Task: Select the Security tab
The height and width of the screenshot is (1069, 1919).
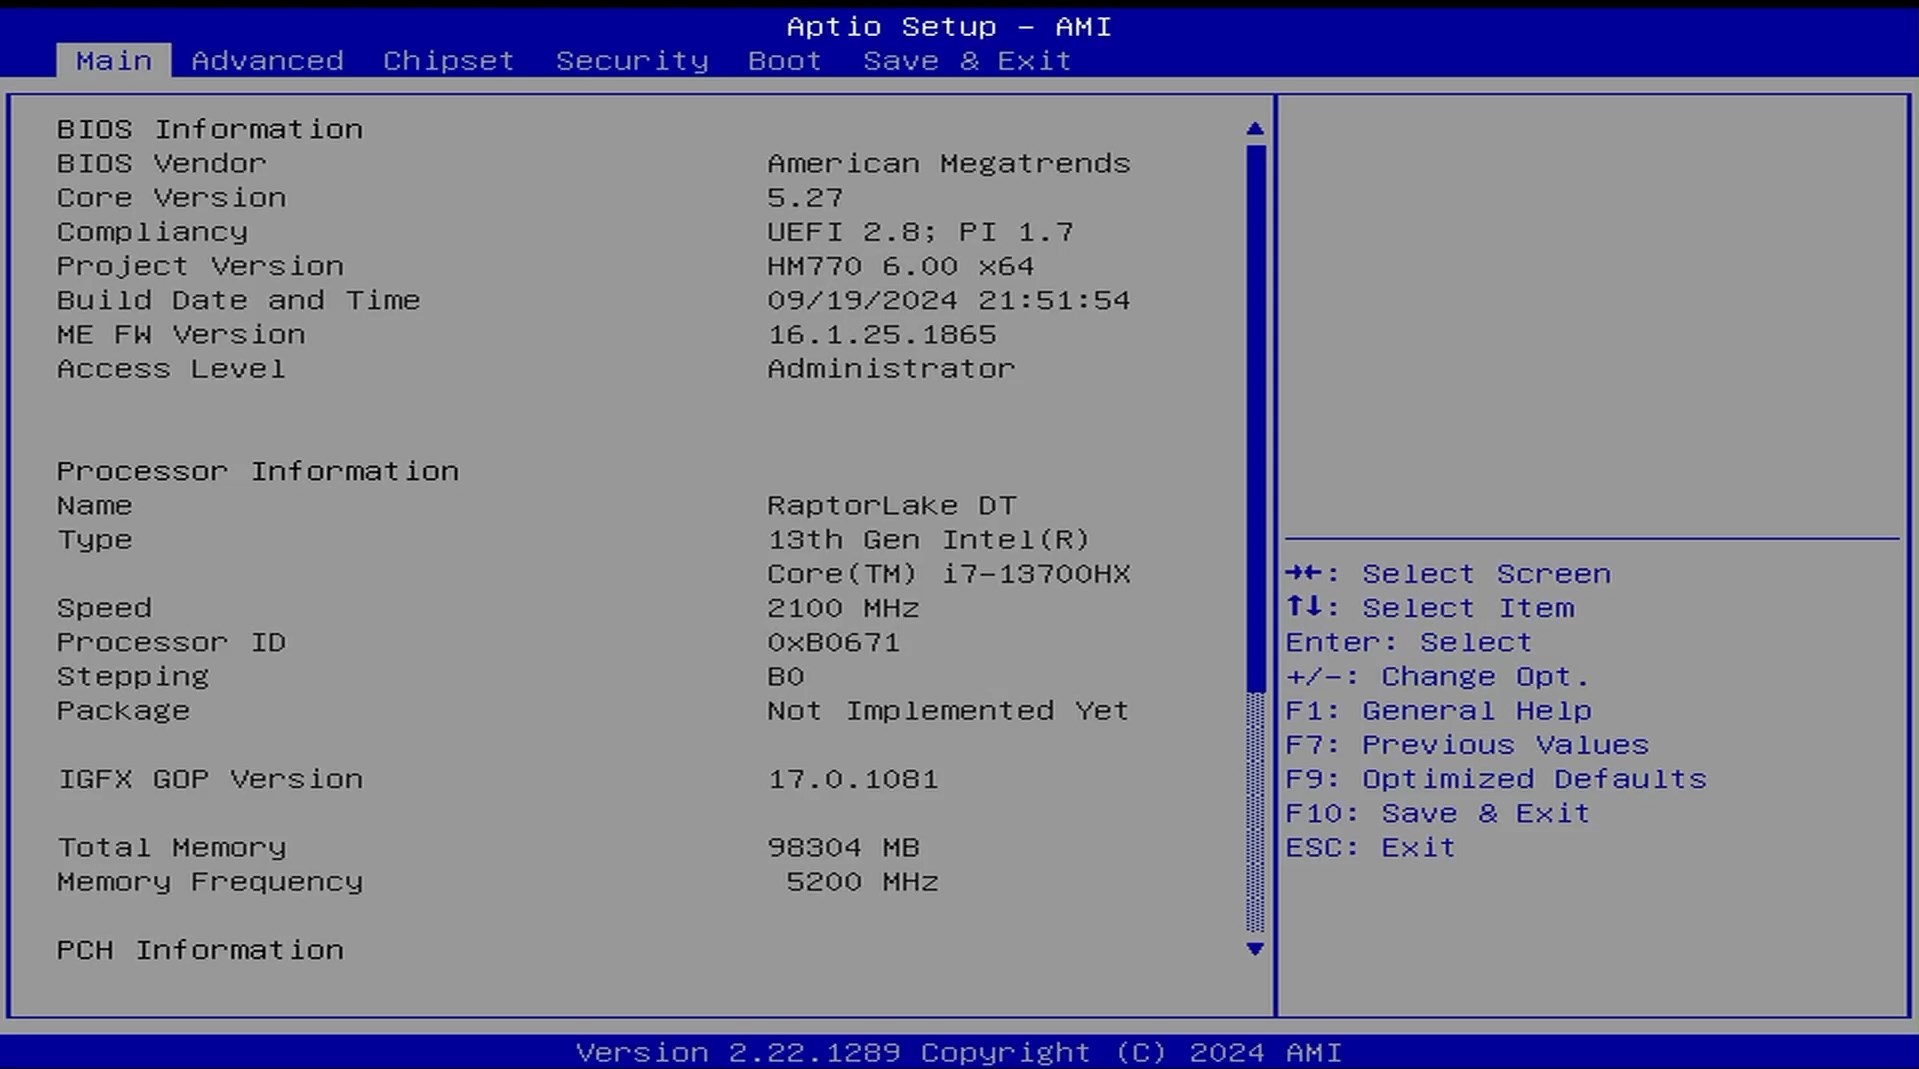Action: [x=631, y=61]
